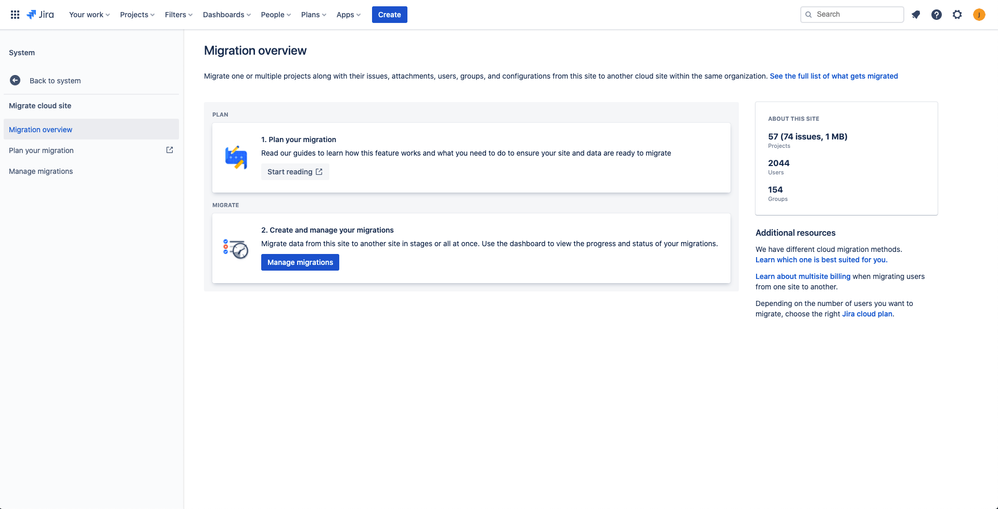Click 2. Create and manage your migrations title
The image size is (998, 509).
[x=328, y=230]
